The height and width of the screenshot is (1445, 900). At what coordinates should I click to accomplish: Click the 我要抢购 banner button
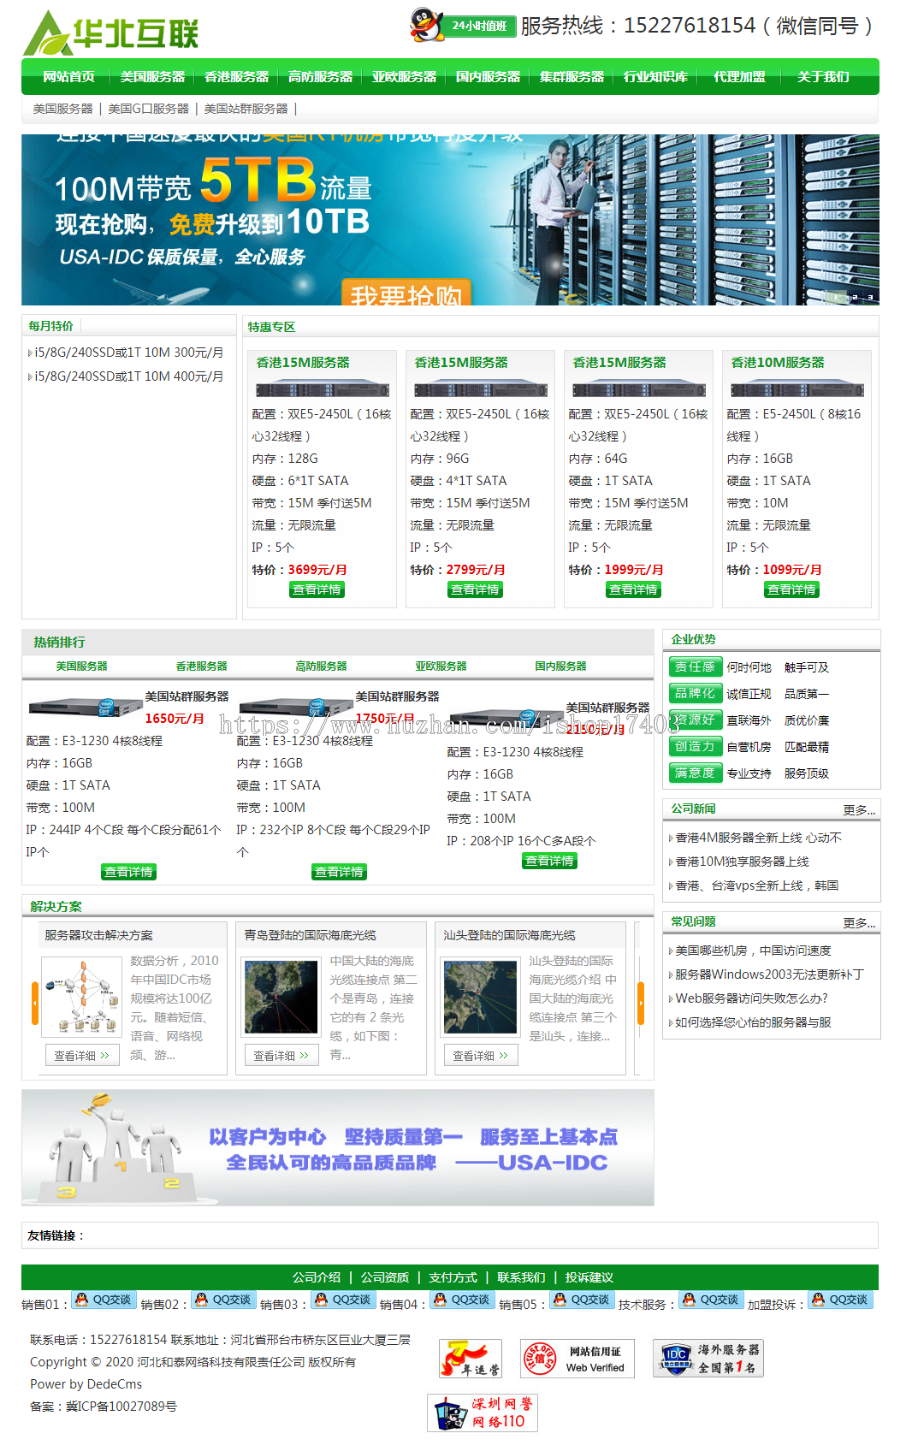coord(406,295)
